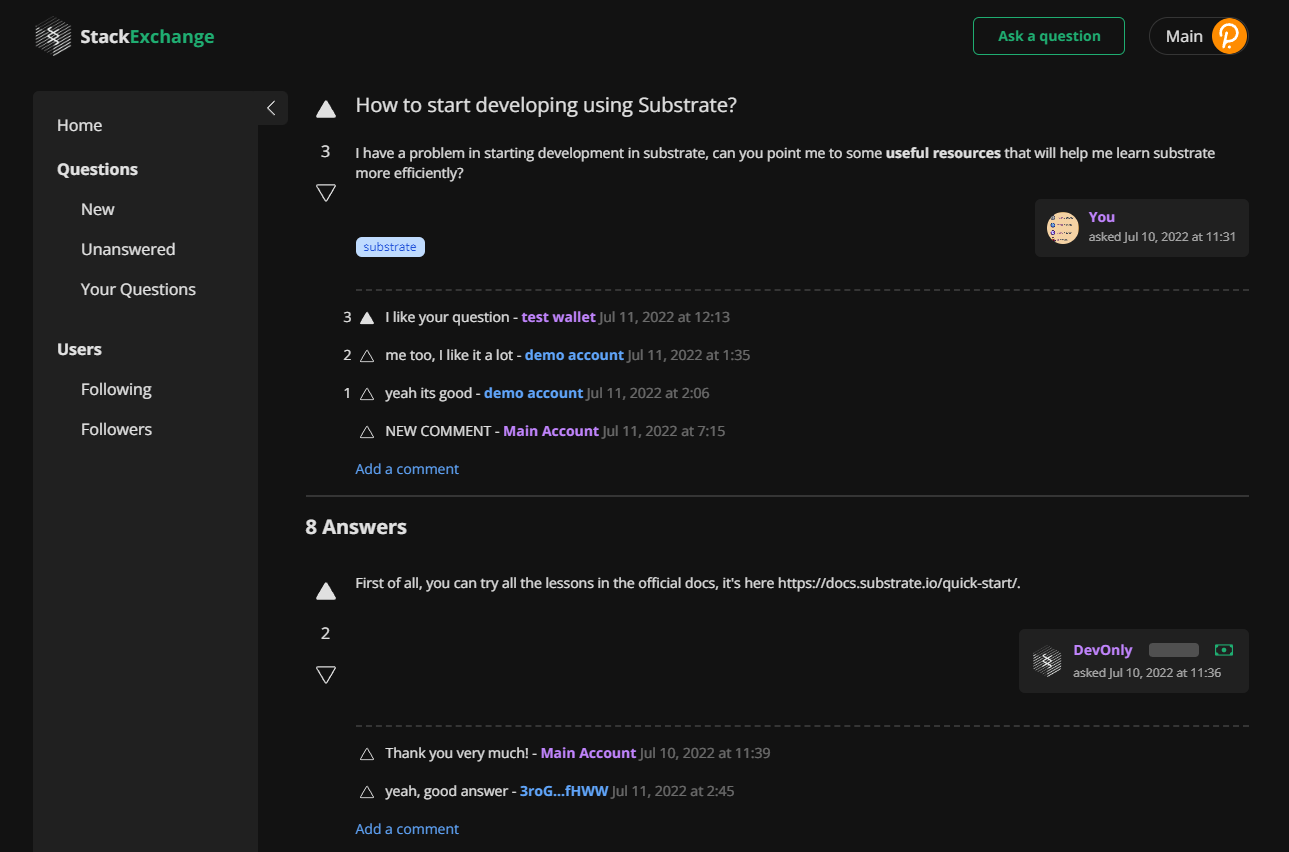Downvote the Substrate question
1289x852 pixels.
(326, 192)
